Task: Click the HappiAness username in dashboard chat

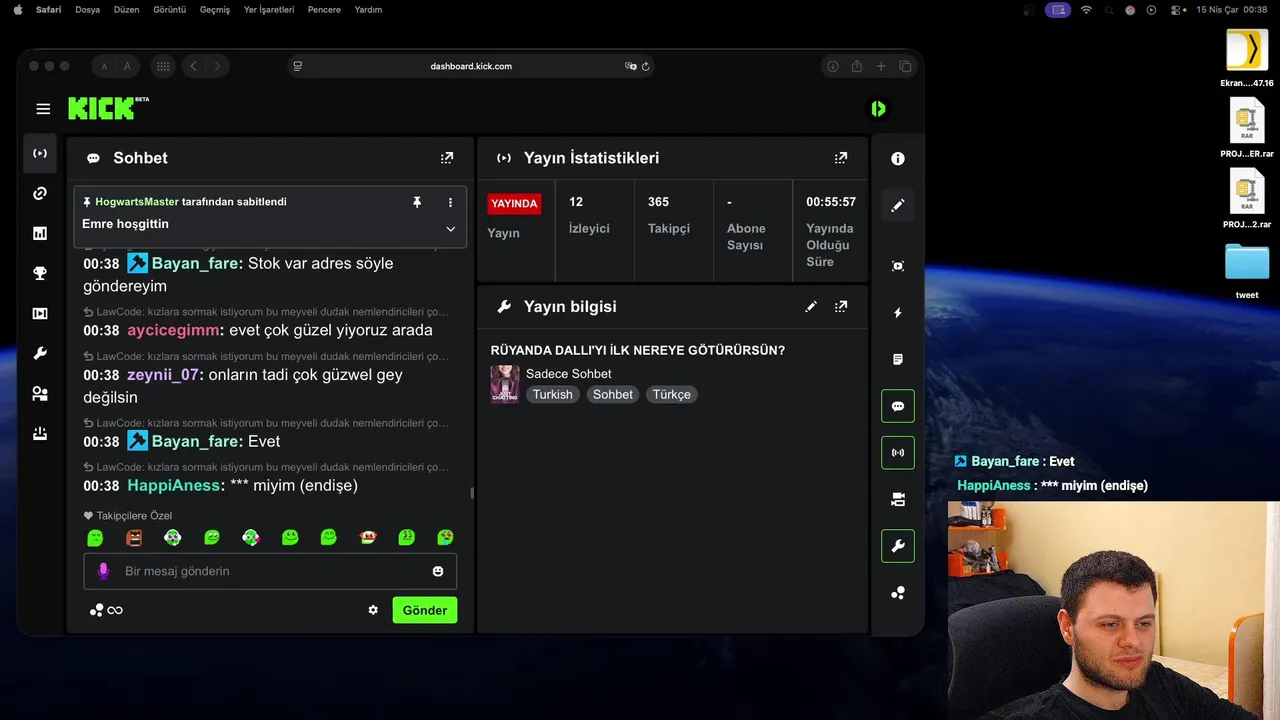Action: pos(174,485)
